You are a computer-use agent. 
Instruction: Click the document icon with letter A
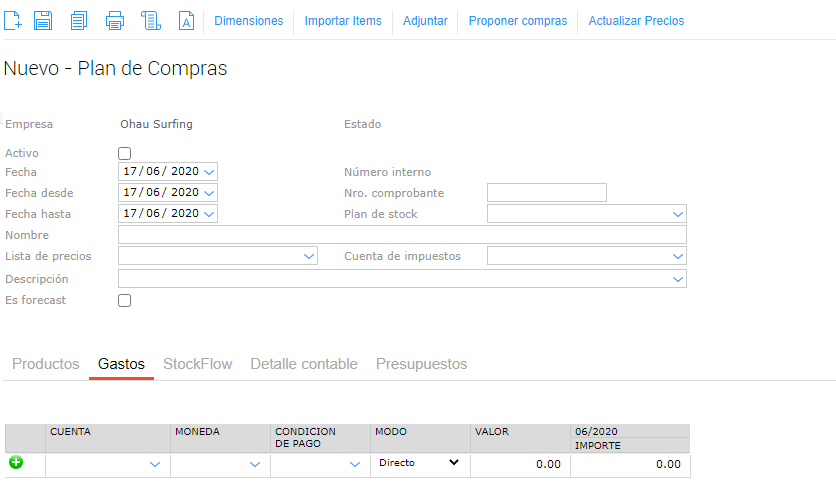coord(186,20)
